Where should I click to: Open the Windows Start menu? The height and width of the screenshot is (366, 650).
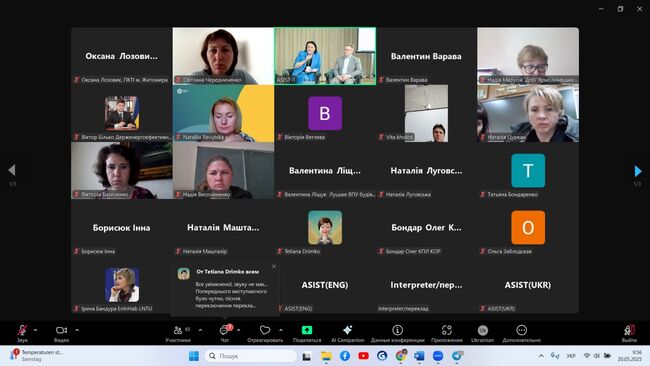point(194,356)
